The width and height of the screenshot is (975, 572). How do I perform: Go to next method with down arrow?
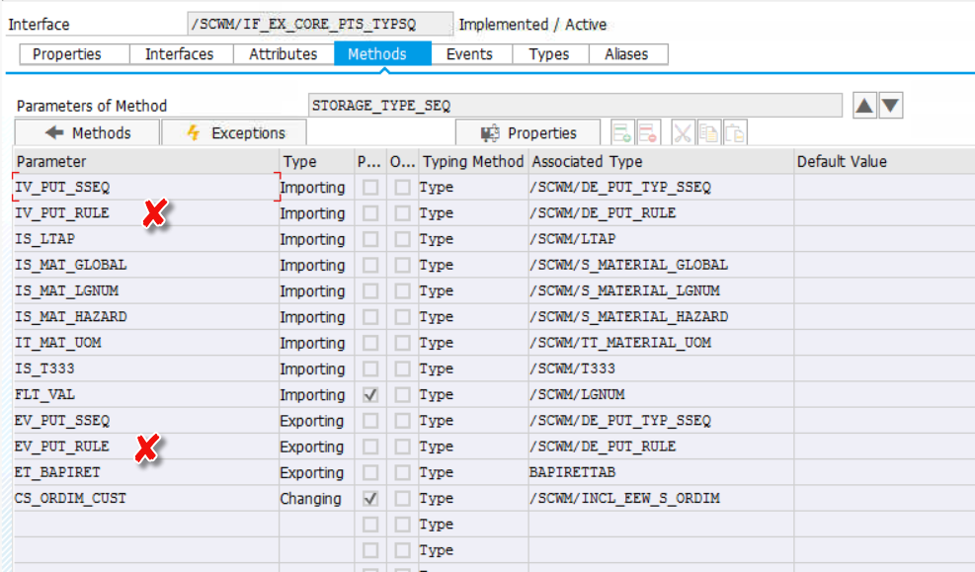[890, 106]
